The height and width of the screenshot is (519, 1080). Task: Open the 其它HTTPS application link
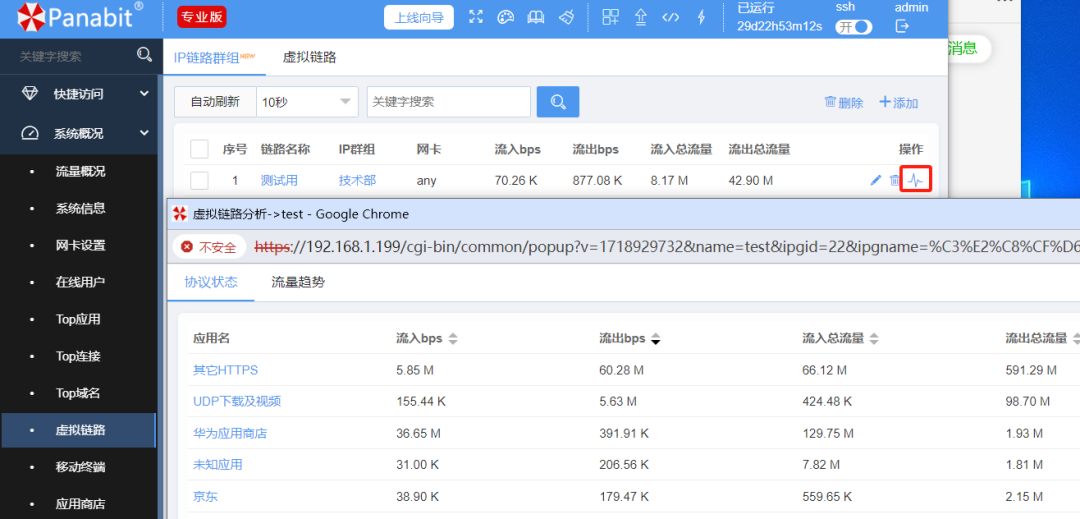[x=225, y=370]
